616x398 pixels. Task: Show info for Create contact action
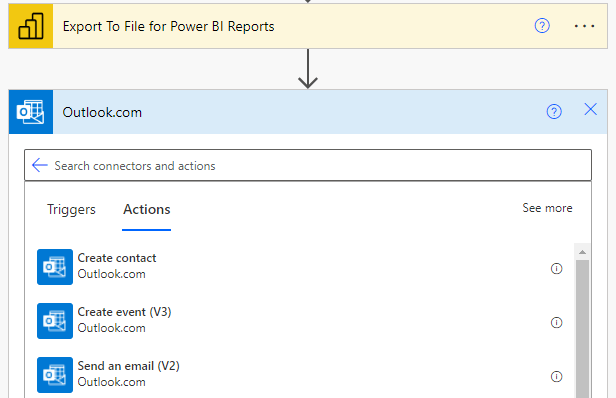pyautogui.click(x=556, y=268)
